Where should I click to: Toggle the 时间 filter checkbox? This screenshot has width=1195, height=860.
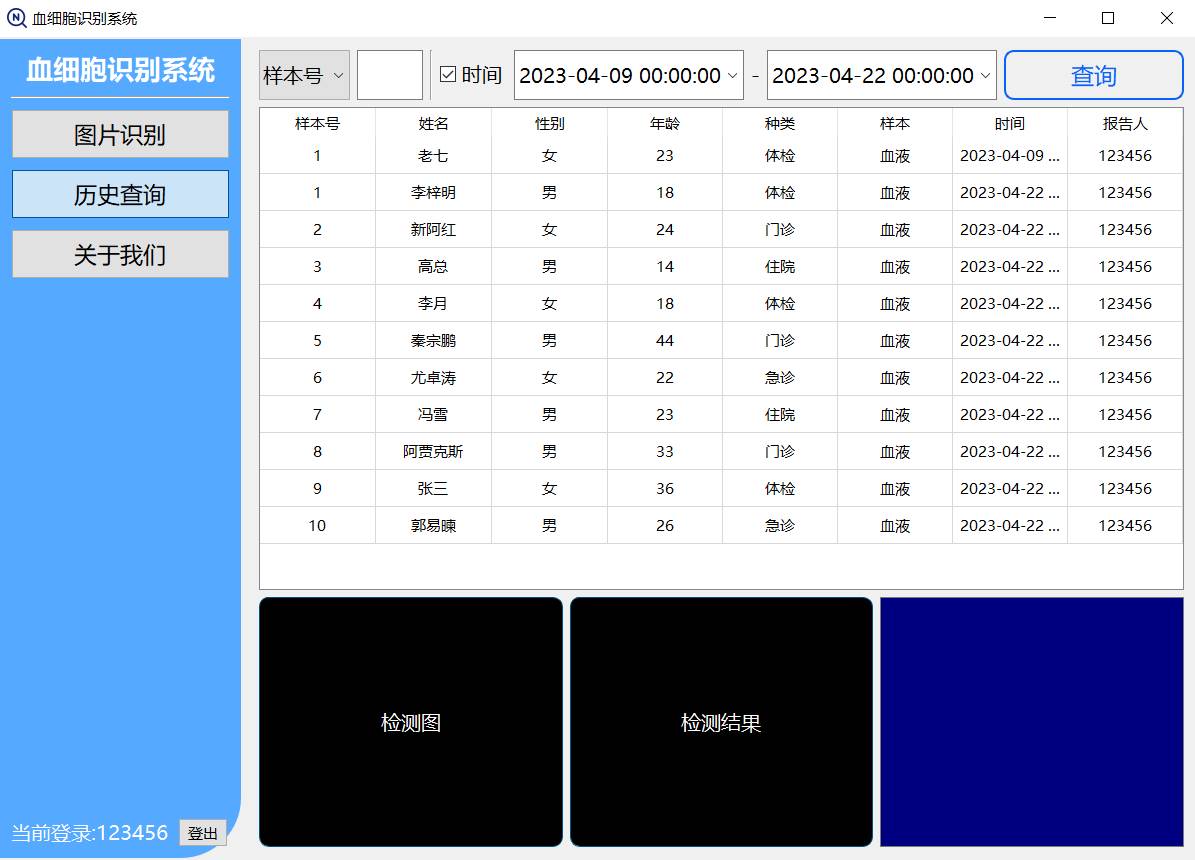click(x=448, y=75)
